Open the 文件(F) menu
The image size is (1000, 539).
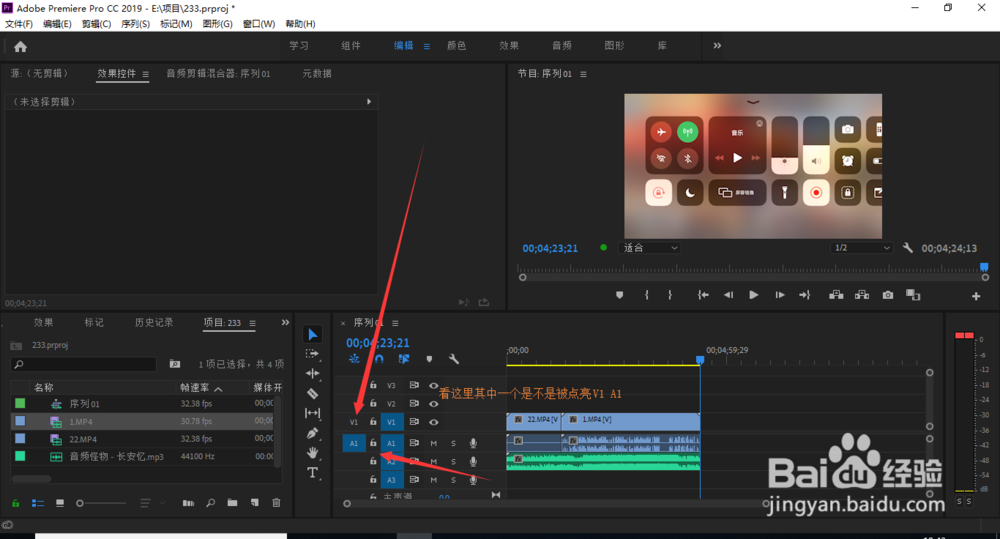point(18,24)
